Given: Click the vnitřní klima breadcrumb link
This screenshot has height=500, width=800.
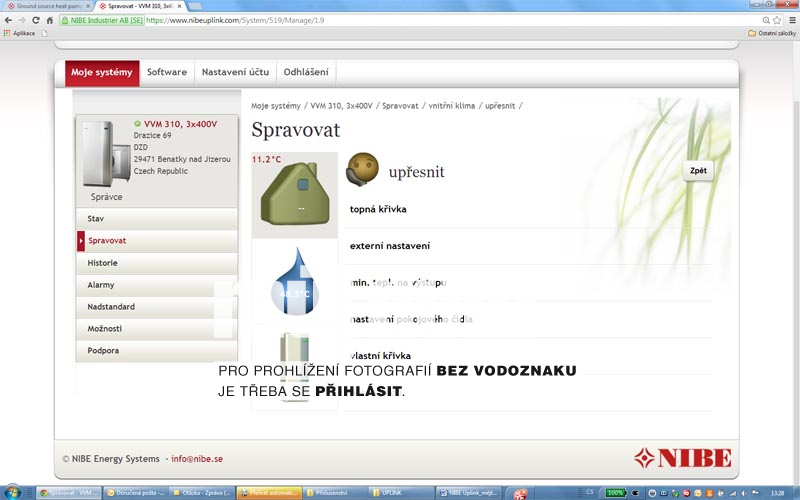Looking at the screenshot, I should [x=451, y=105].
